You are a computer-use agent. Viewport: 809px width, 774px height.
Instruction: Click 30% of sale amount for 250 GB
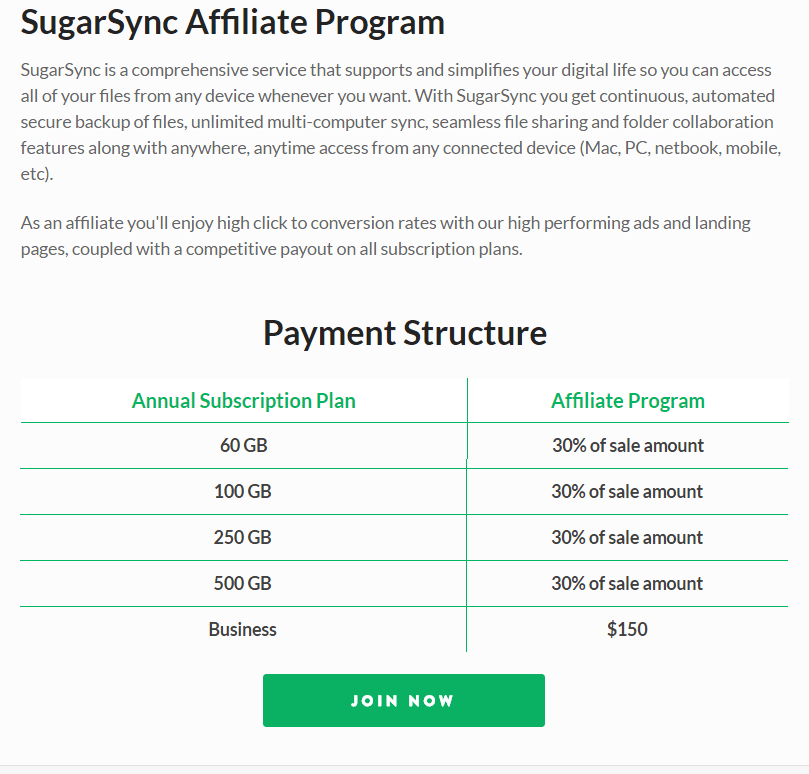tap(627, 538)
